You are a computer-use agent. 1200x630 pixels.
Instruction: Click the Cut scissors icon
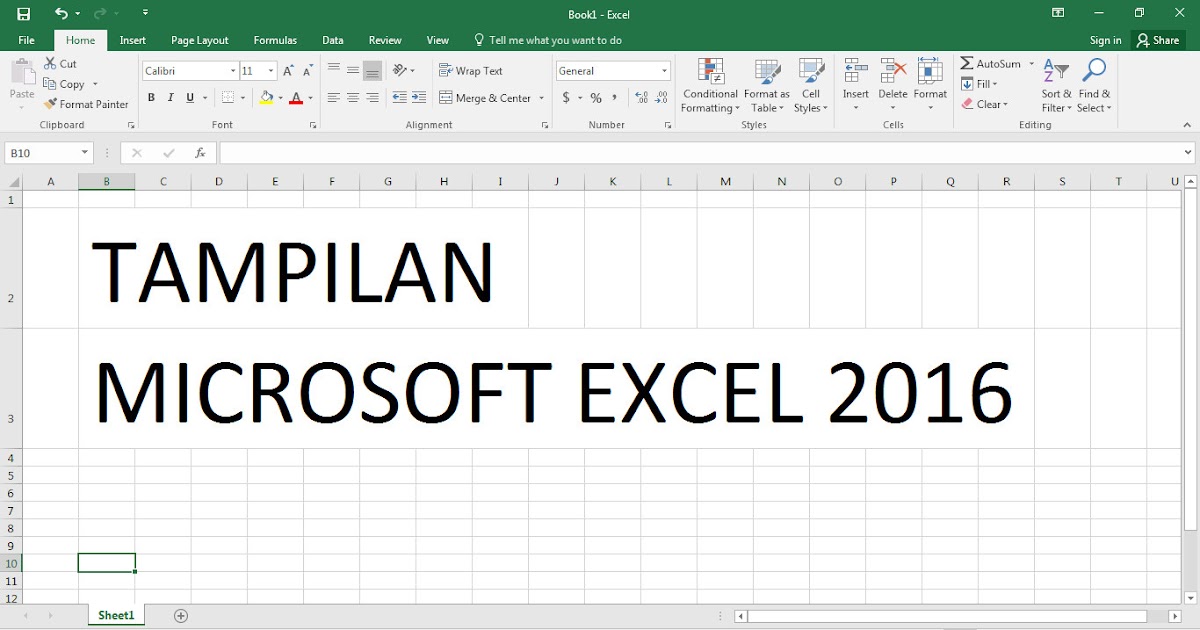pyautogui.click(x=50, y=64)
